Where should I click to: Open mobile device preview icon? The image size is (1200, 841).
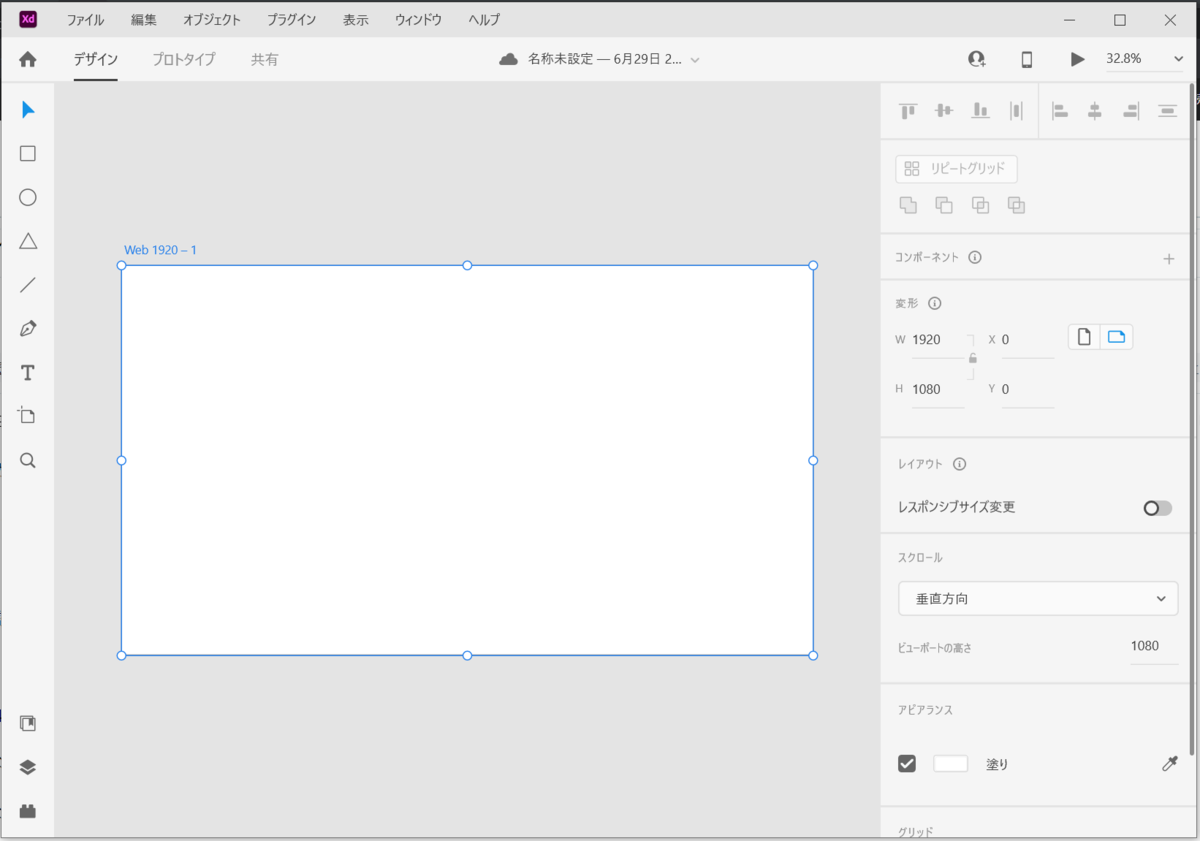(1026, 59)
